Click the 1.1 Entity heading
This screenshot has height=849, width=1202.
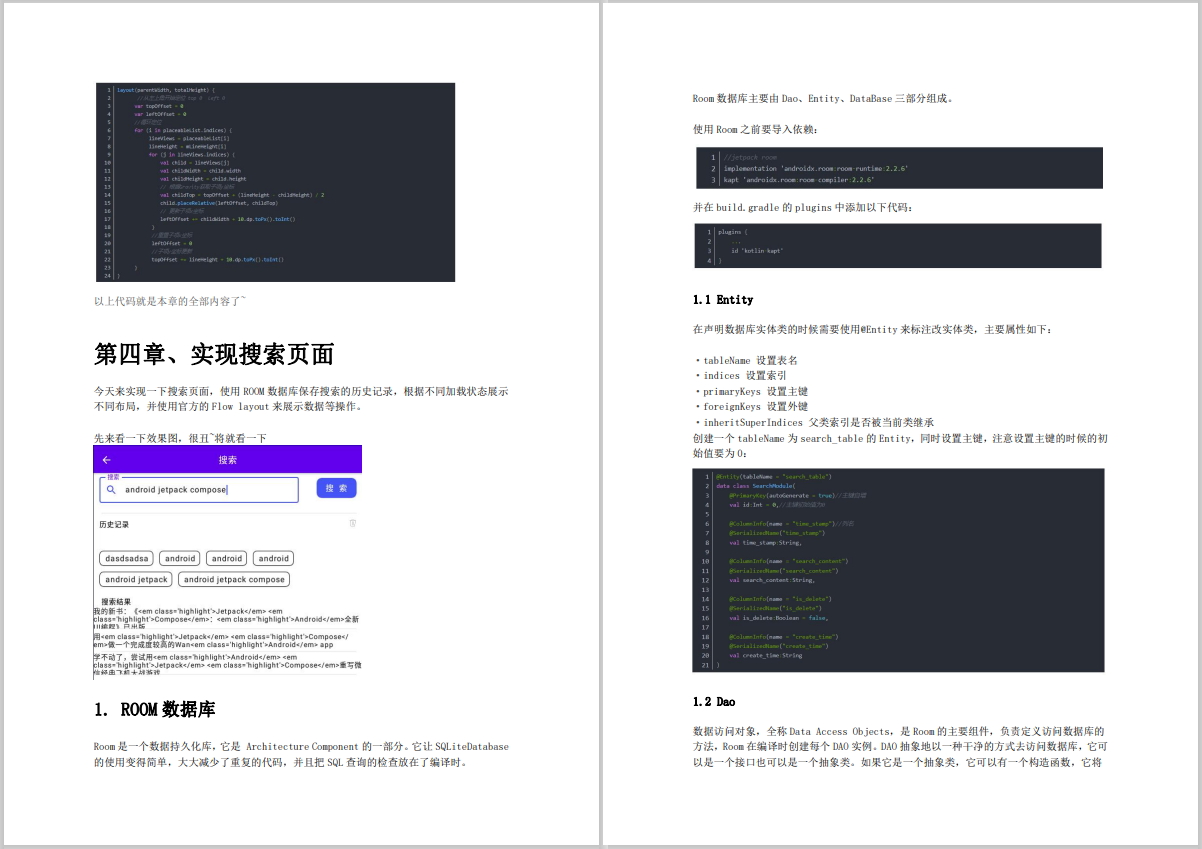723,300
